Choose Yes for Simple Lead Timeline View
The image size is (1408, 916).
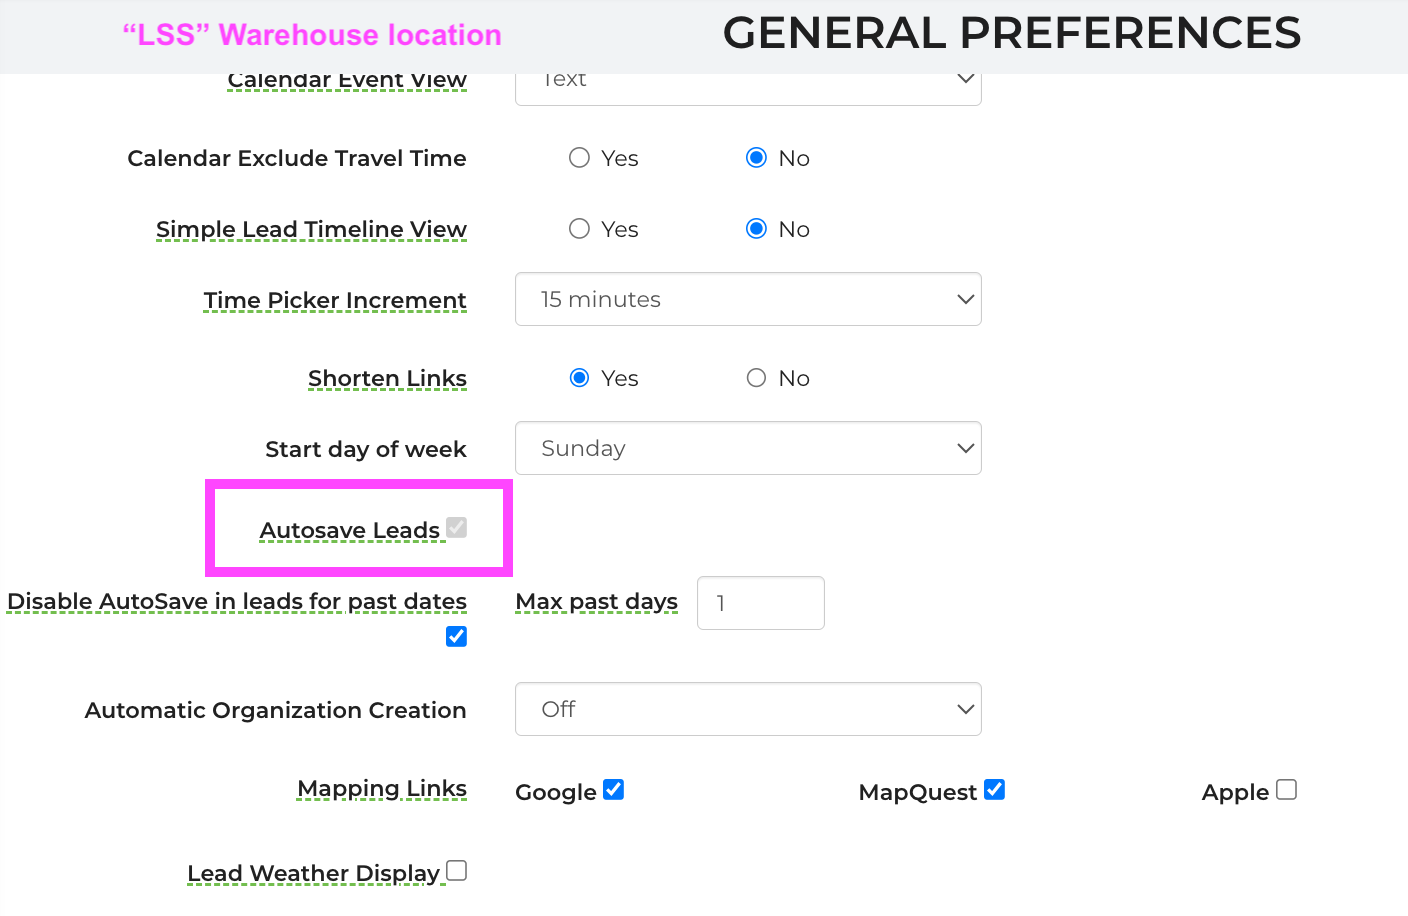579,229
